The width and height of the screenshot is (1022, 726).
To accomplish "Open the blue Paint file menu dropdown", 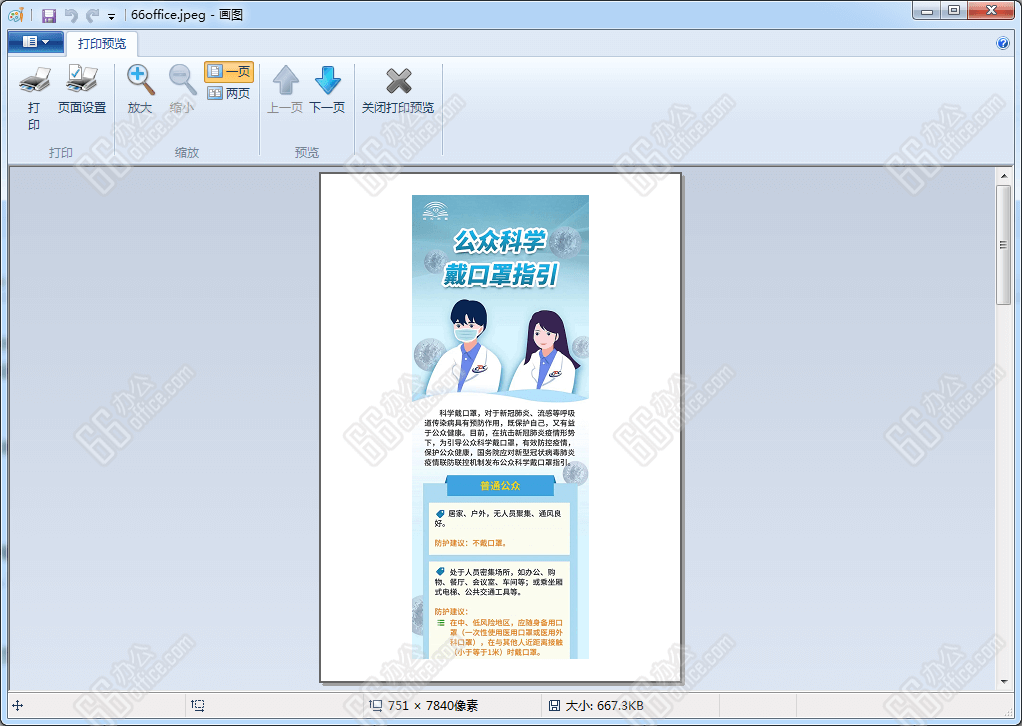I will coord(36,42).
